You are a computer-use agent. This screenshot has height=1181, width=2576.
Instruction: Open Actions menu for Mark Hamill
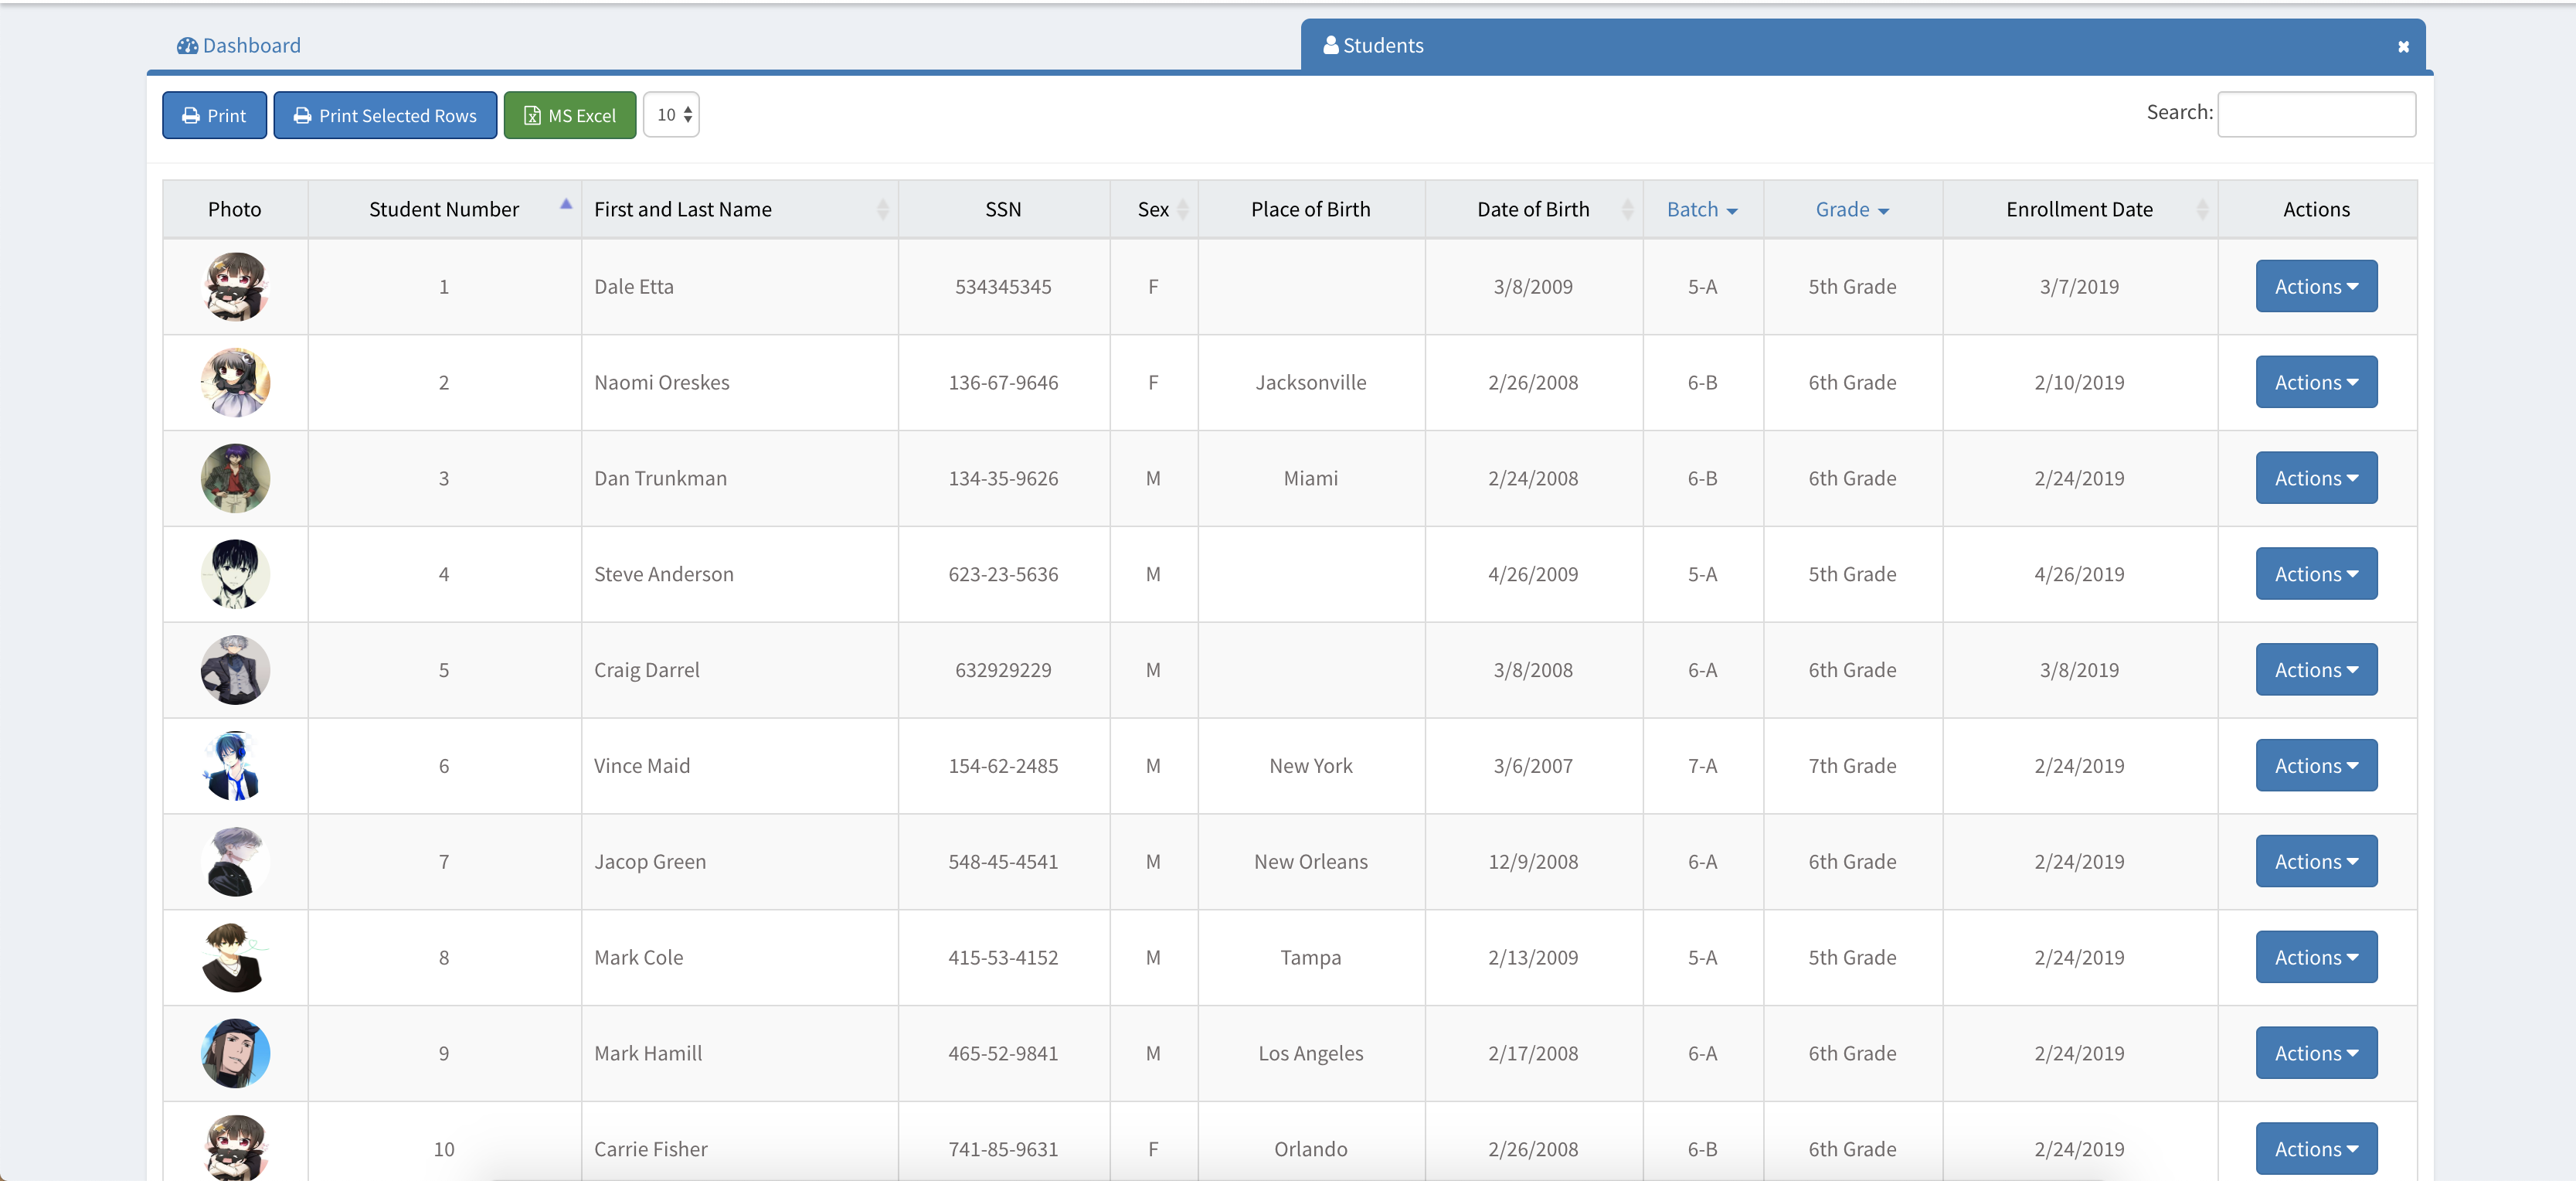click(2316, 1053)
